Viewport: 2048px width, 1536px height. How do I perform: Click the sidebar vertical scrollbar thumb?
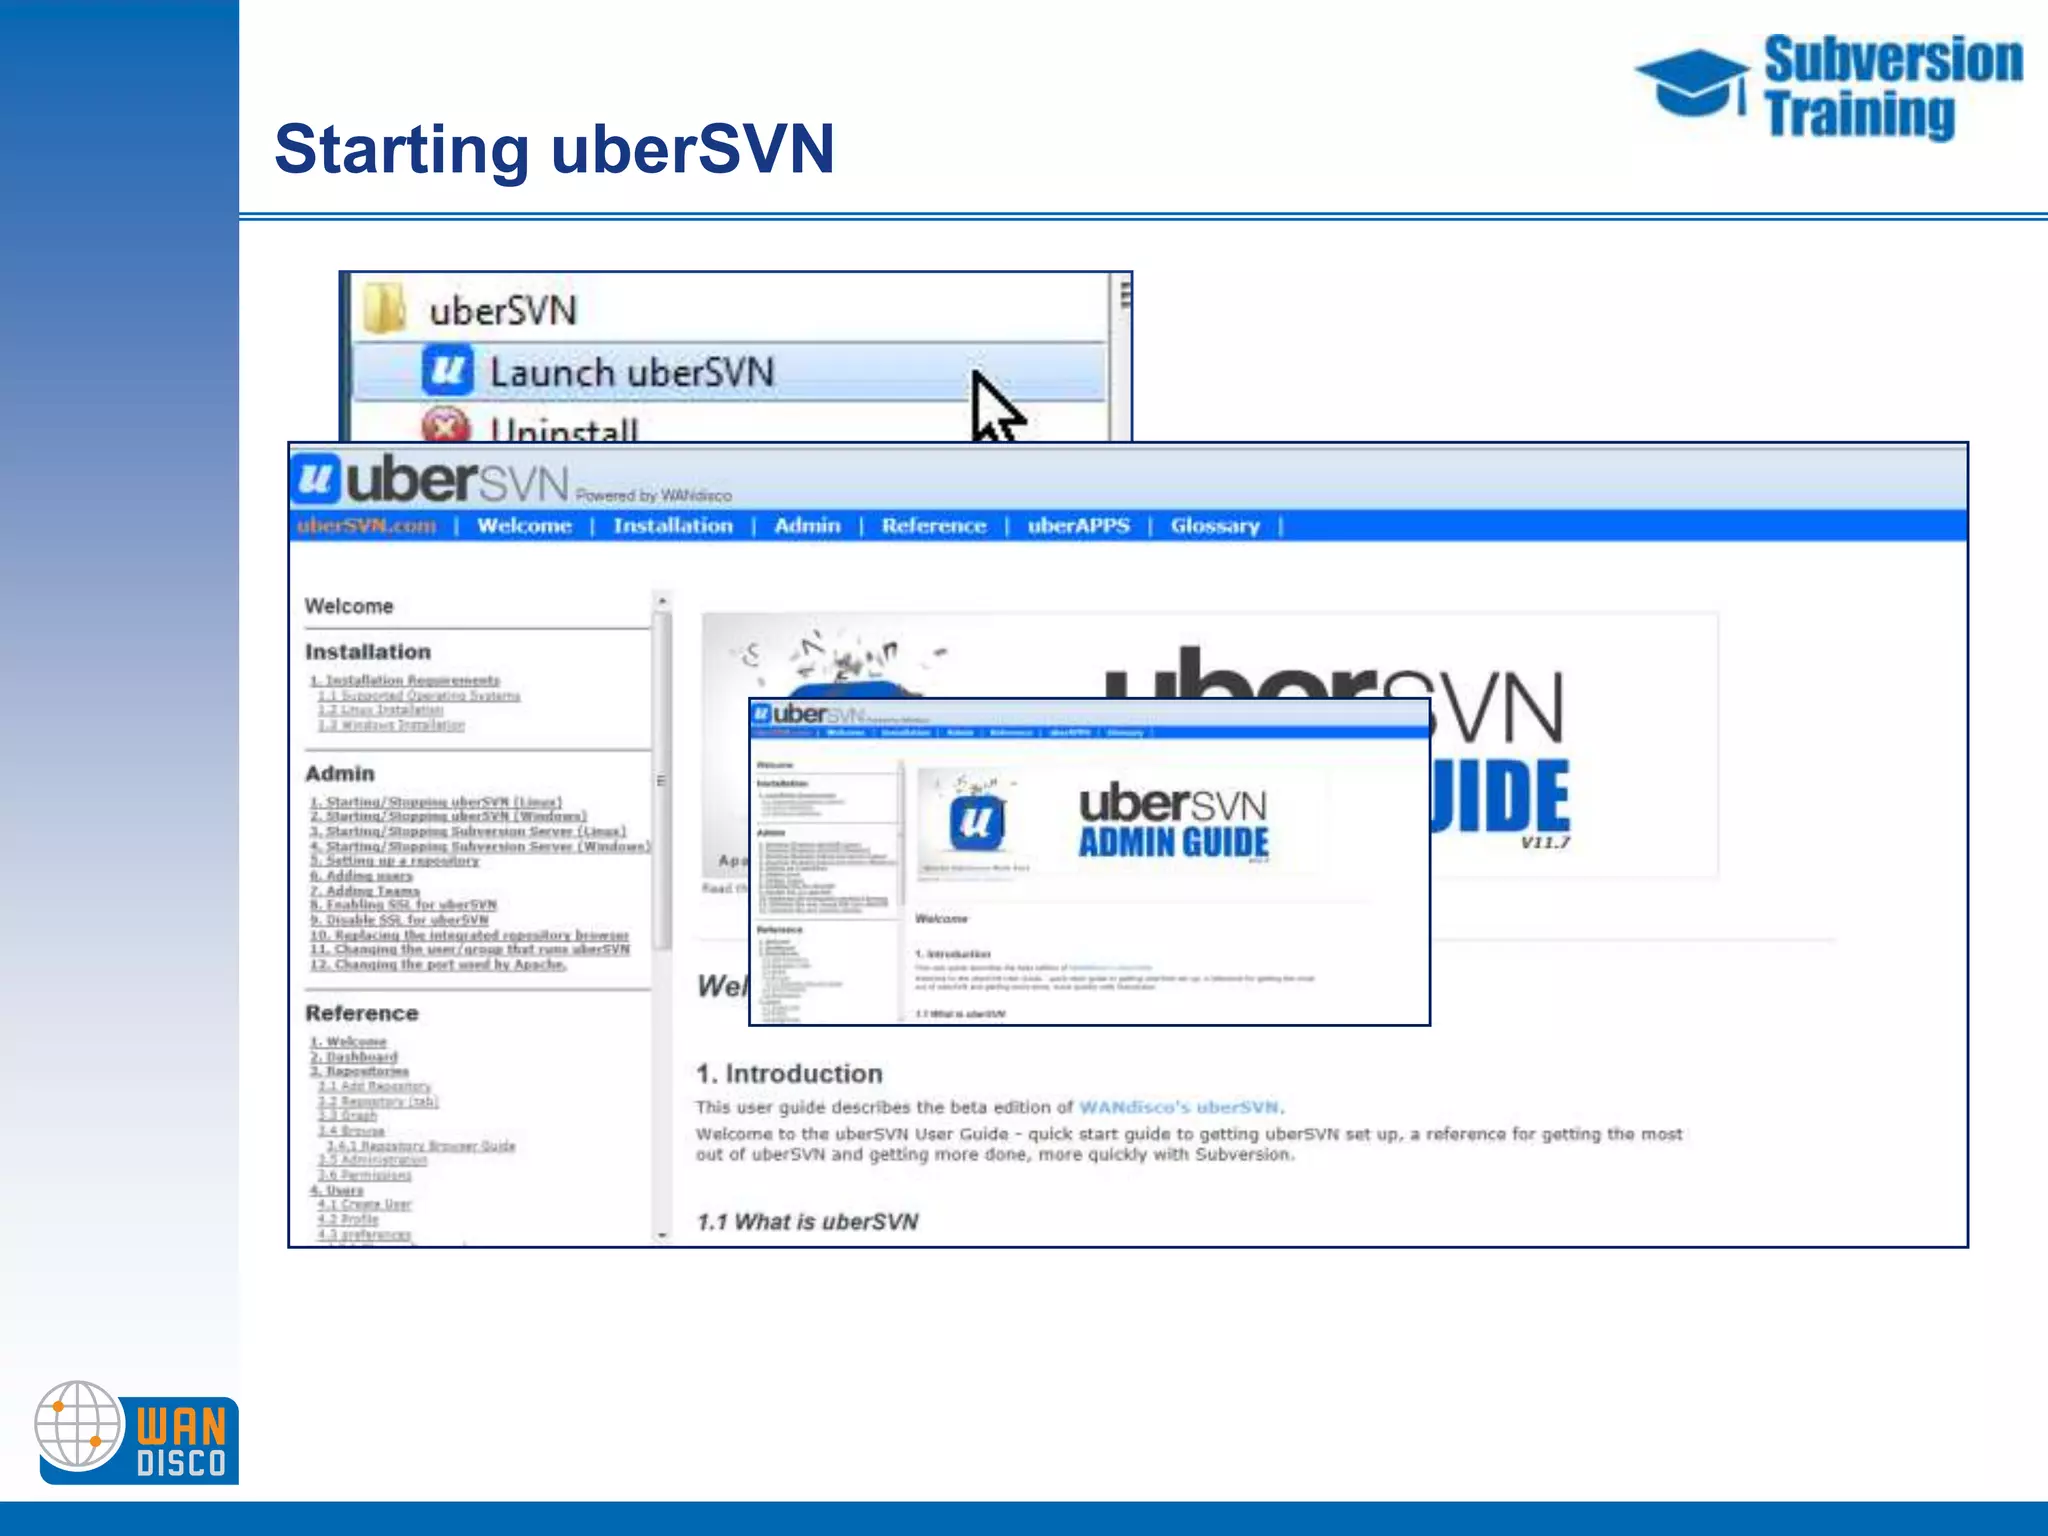point(662,780)
